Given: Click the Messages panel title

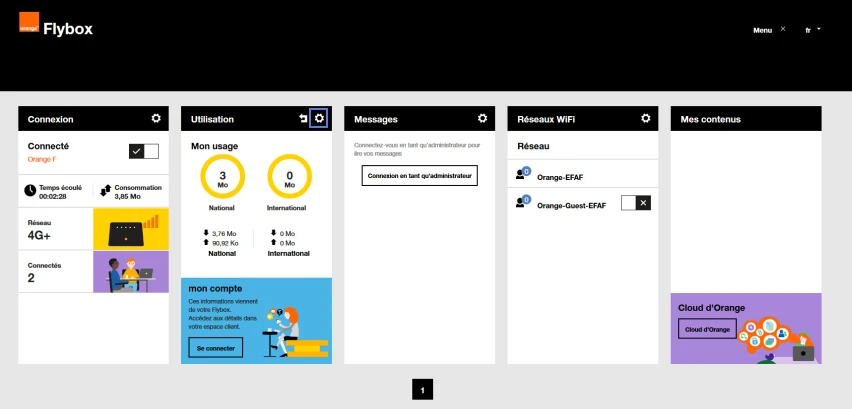Looking at the screenshot, I should click(375, 119).
